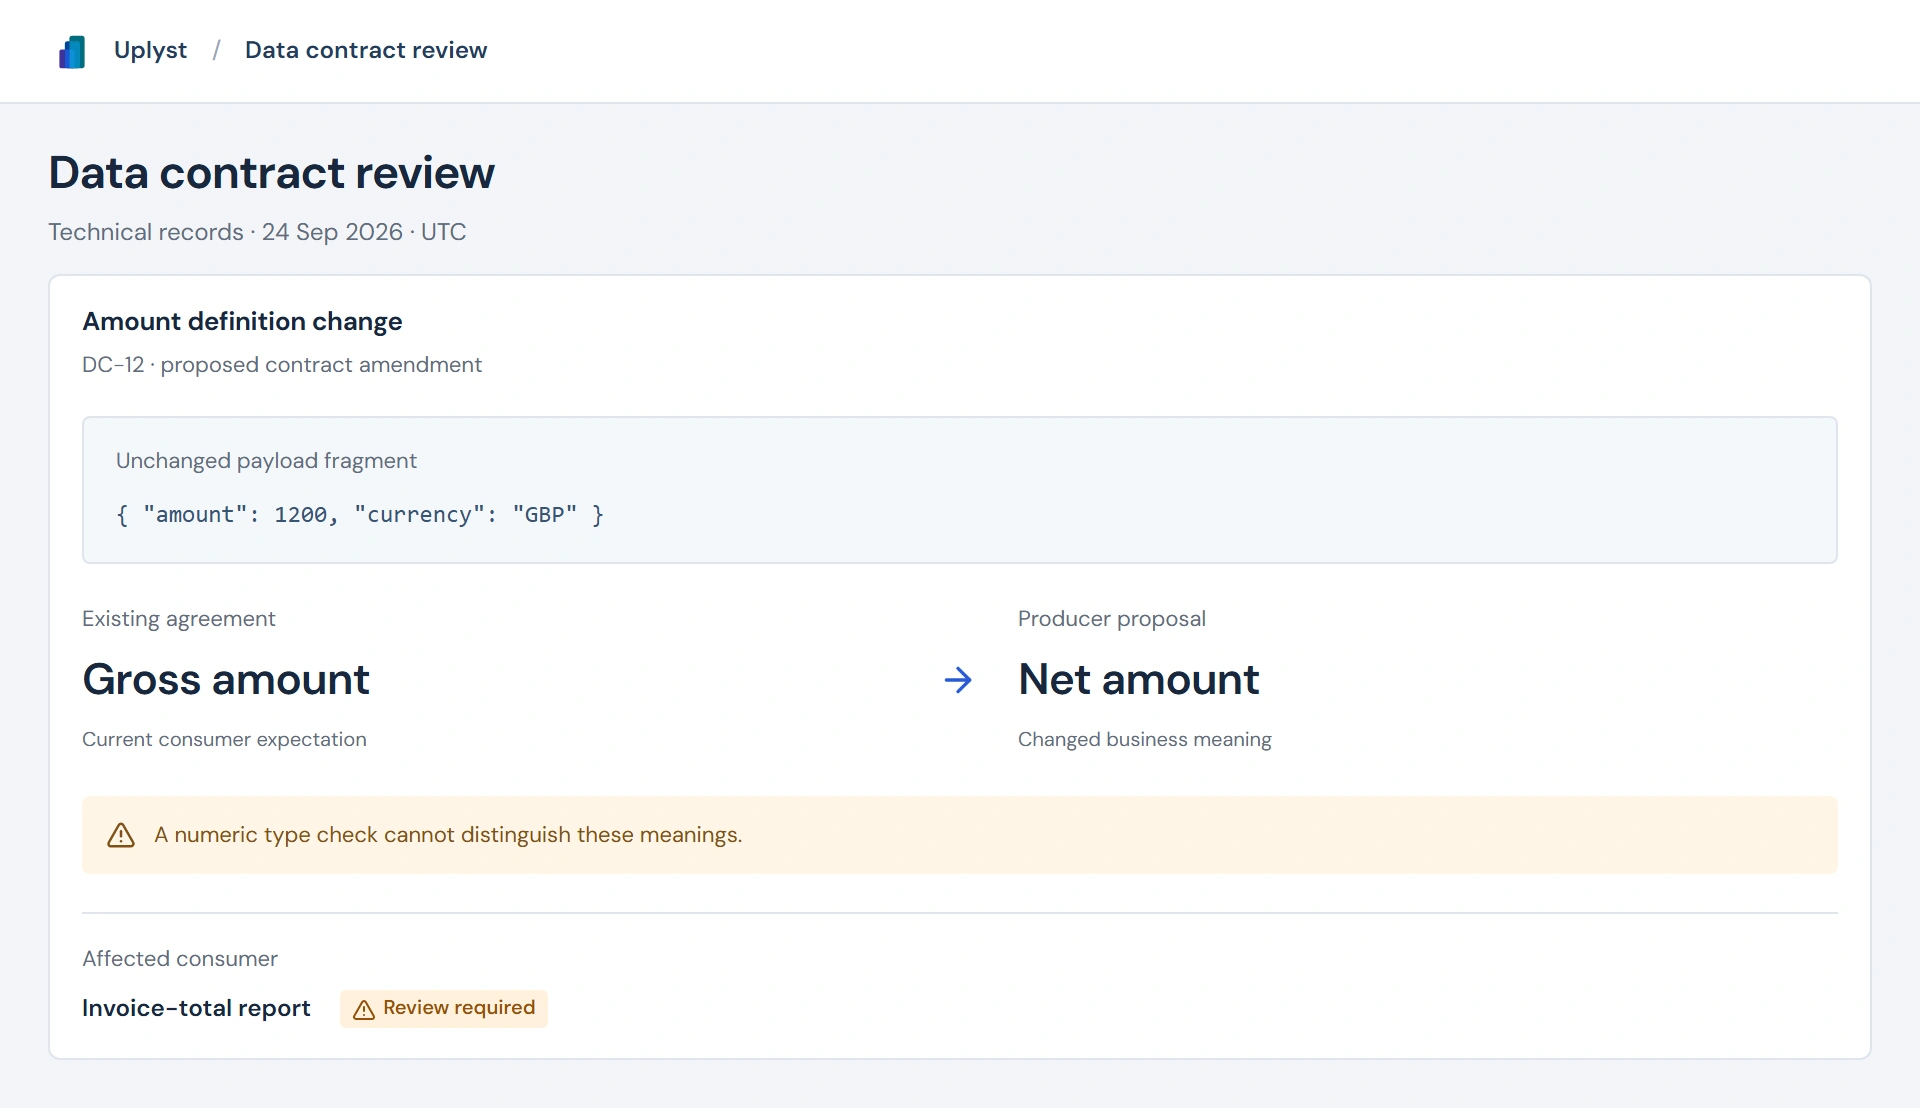Select the Data contract review breadcrumb
The image size is (1920, 1108).
coord(366,50)
